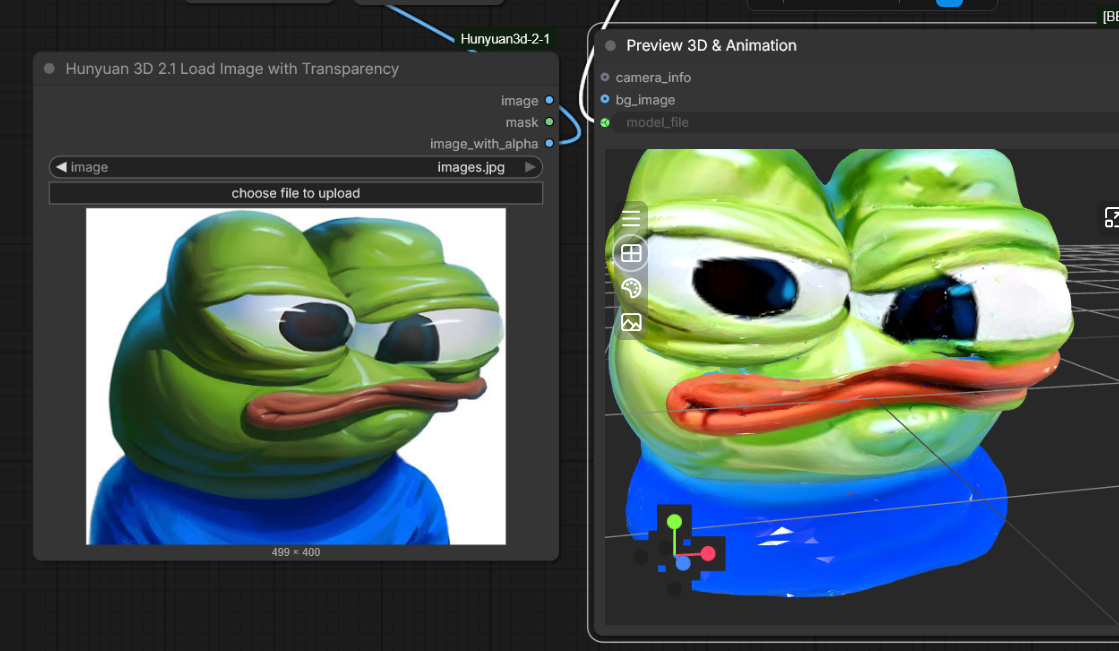Collapse the Hunyuan 3D Load Image node dot
Screen dimensions: 1119x651
click(x=49, y=69)
